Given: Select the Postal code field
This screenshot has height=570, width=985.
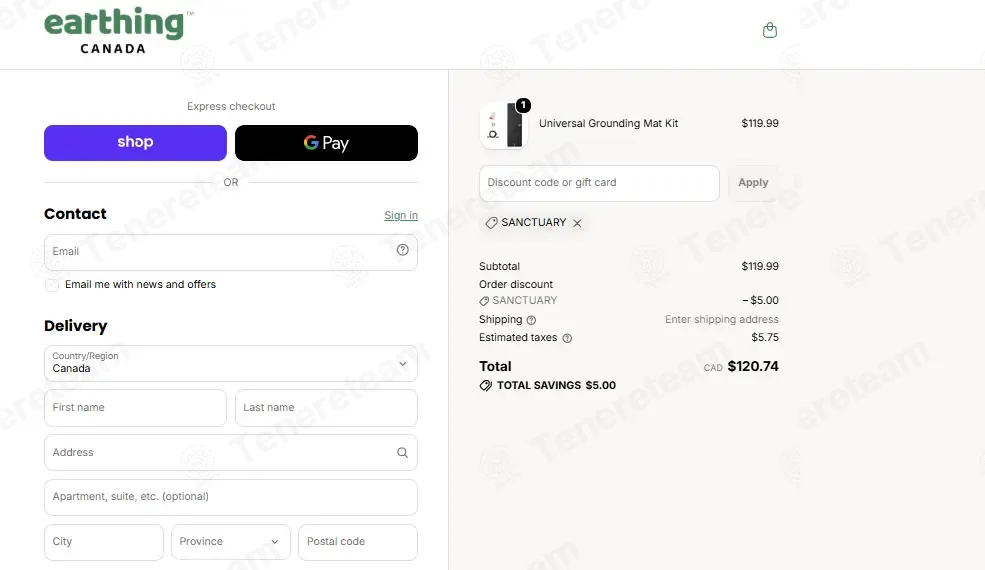Looking at the screenshot, I should 357,542.
